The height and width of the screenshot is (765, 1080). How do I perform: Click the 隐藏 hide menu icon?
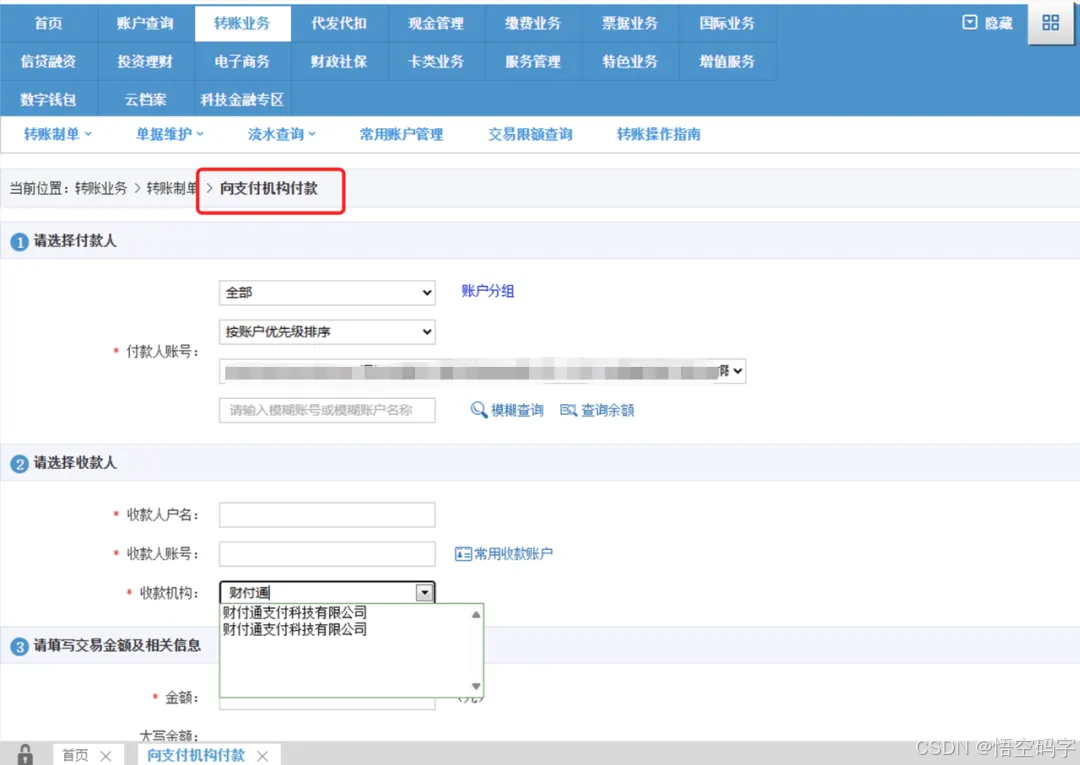click(969, 23)
